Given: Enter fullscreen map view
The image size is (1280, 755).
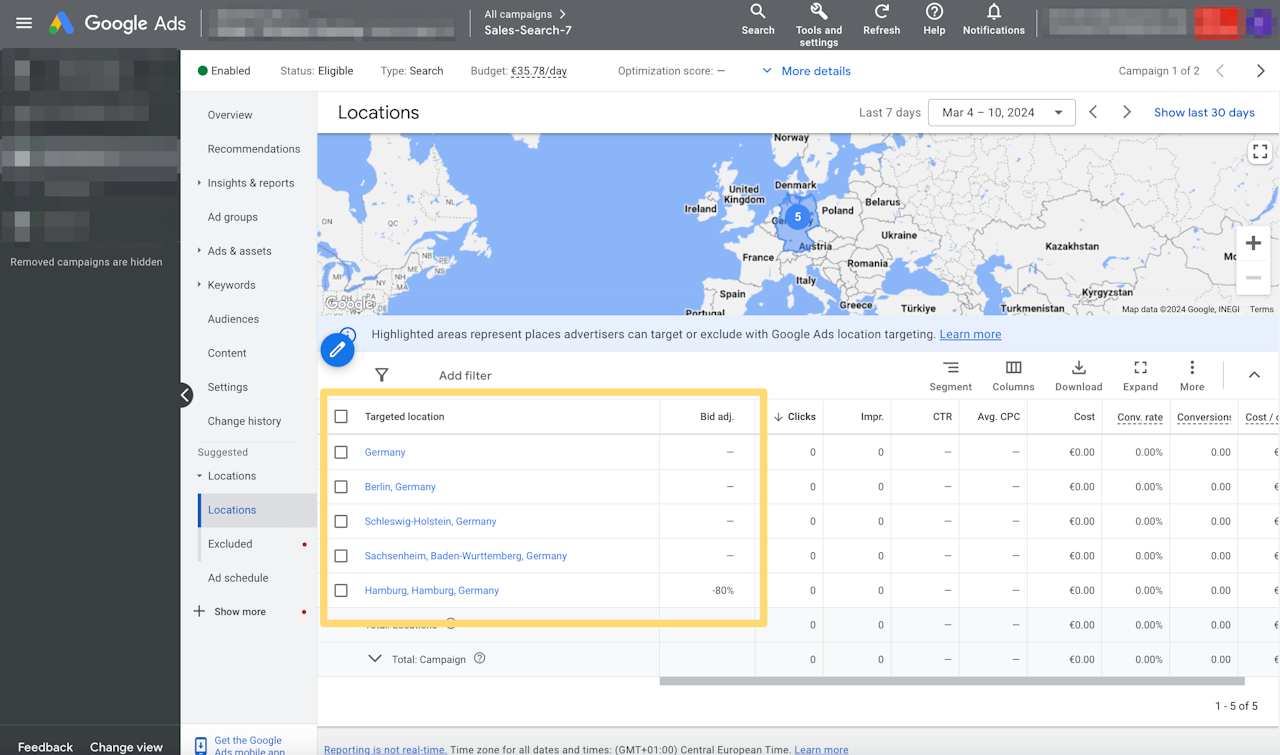Looking at the screenshot, I should [x=1259, y=152].
